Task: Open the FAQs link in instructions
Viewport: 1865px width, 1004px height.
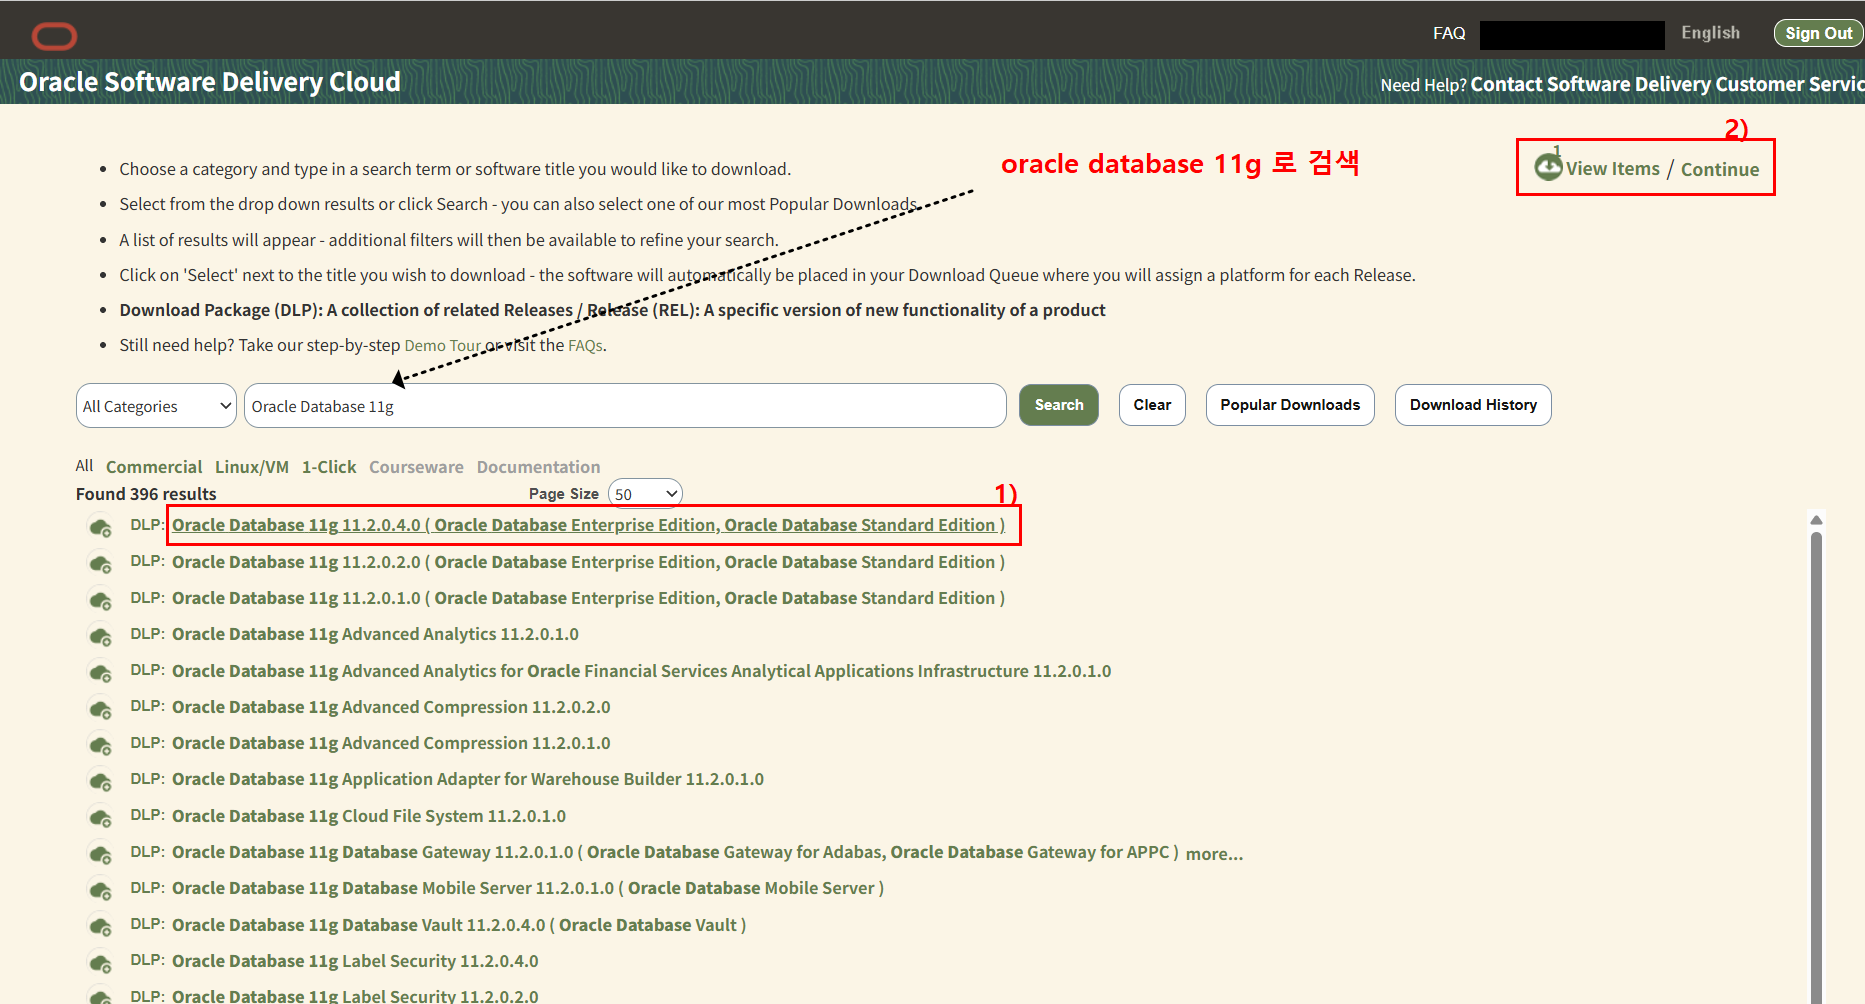Action: tap(585, 345)
